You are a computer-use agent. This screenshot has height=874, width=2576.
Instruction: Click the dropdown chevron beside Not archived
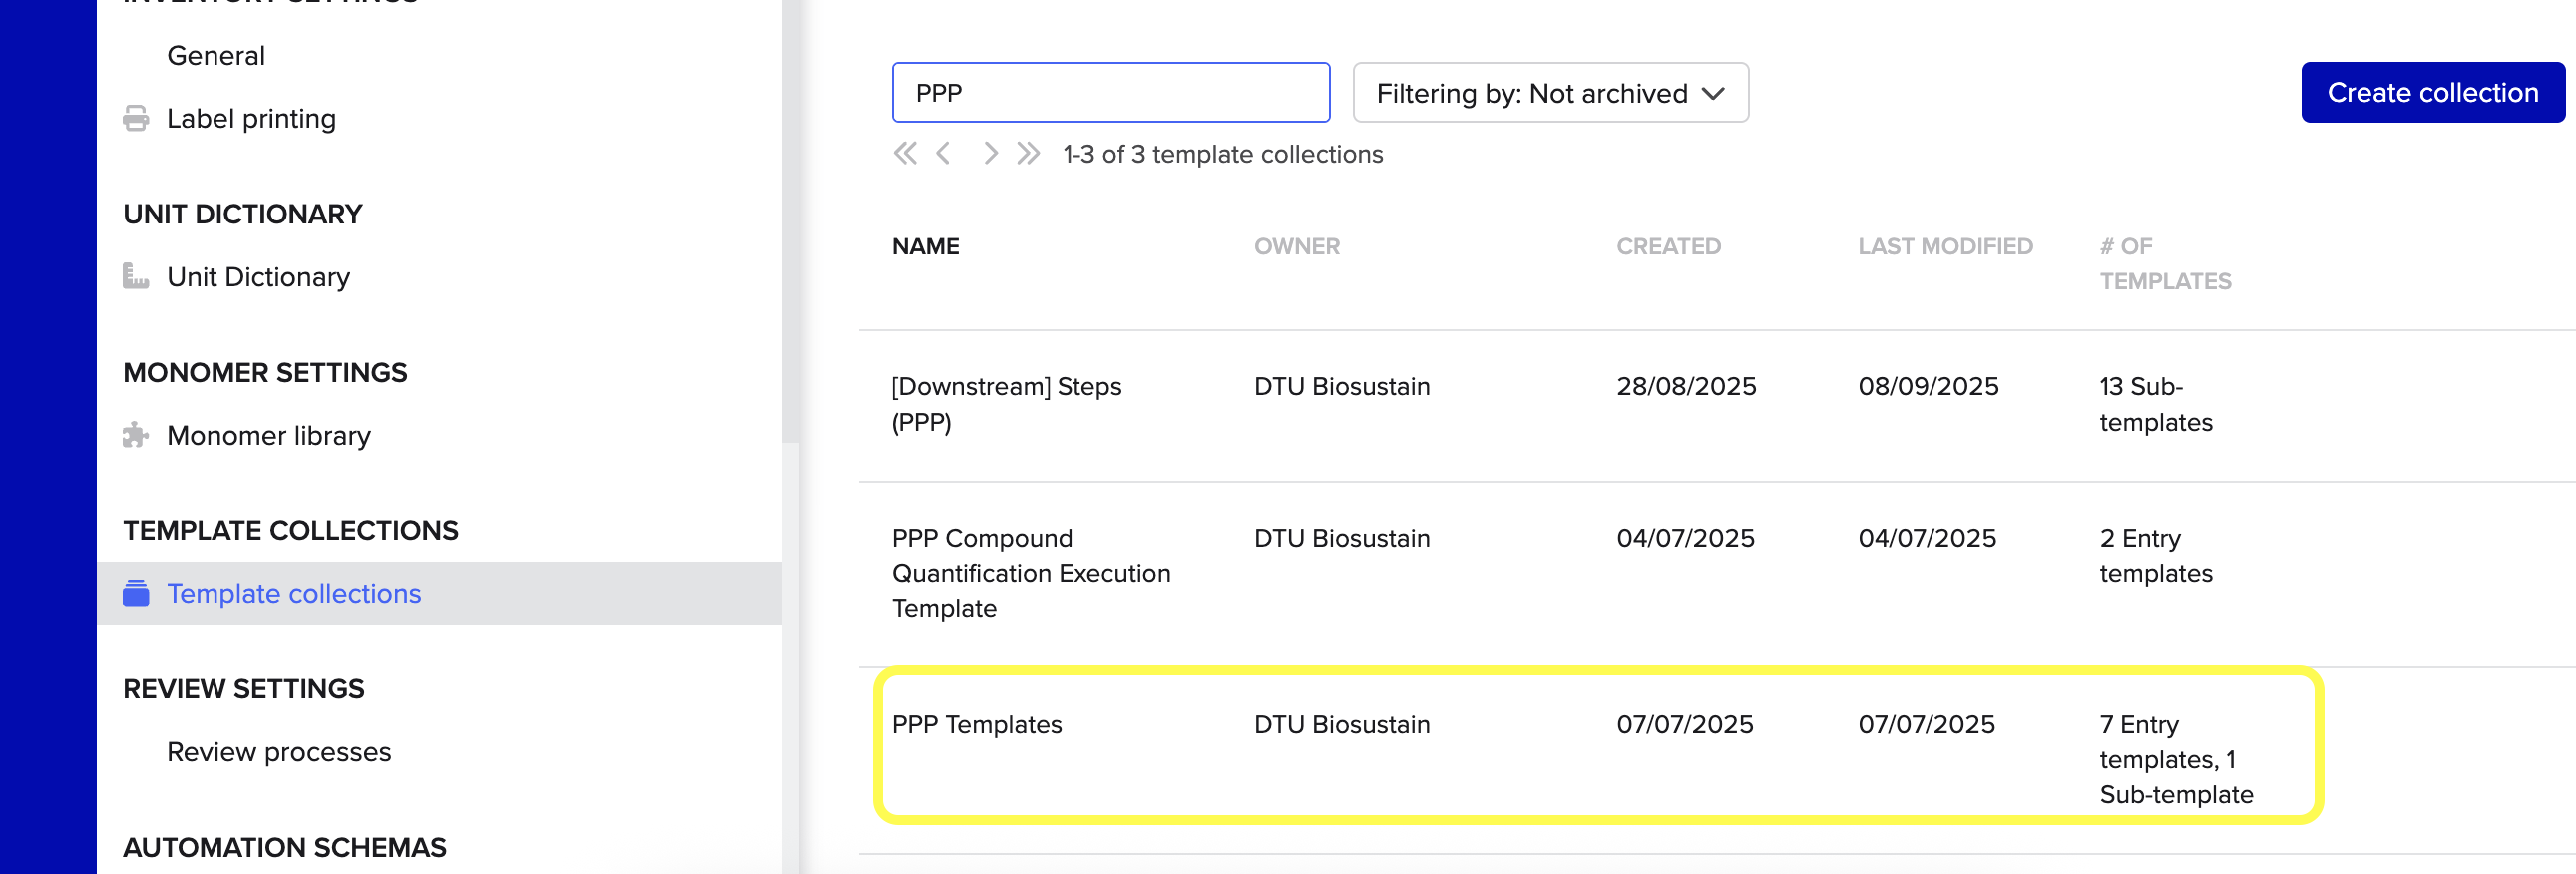pyautogui.click(x=1713, y=94)
